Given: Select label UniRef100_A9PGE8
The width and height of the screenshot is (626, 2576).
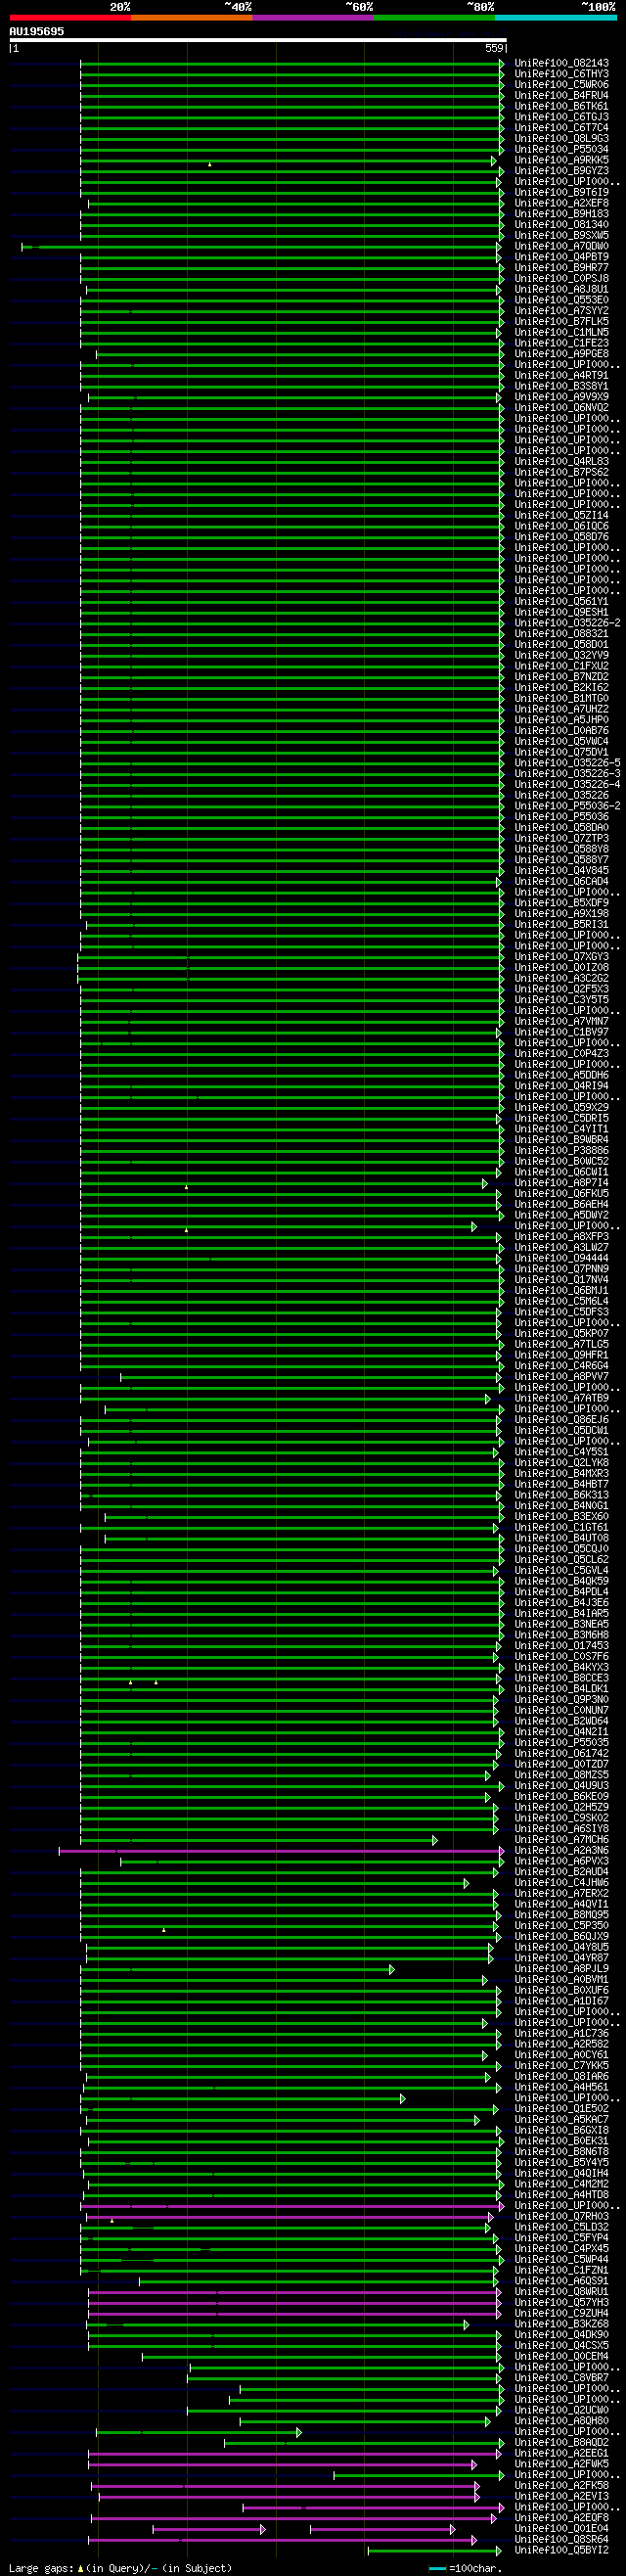Looking at the screenshot, I should [562, 354].
